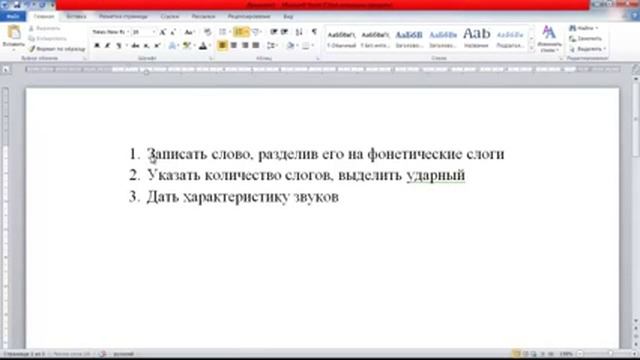Select Align Left alignment
The image size is (640, 360).
pos(222,45)
